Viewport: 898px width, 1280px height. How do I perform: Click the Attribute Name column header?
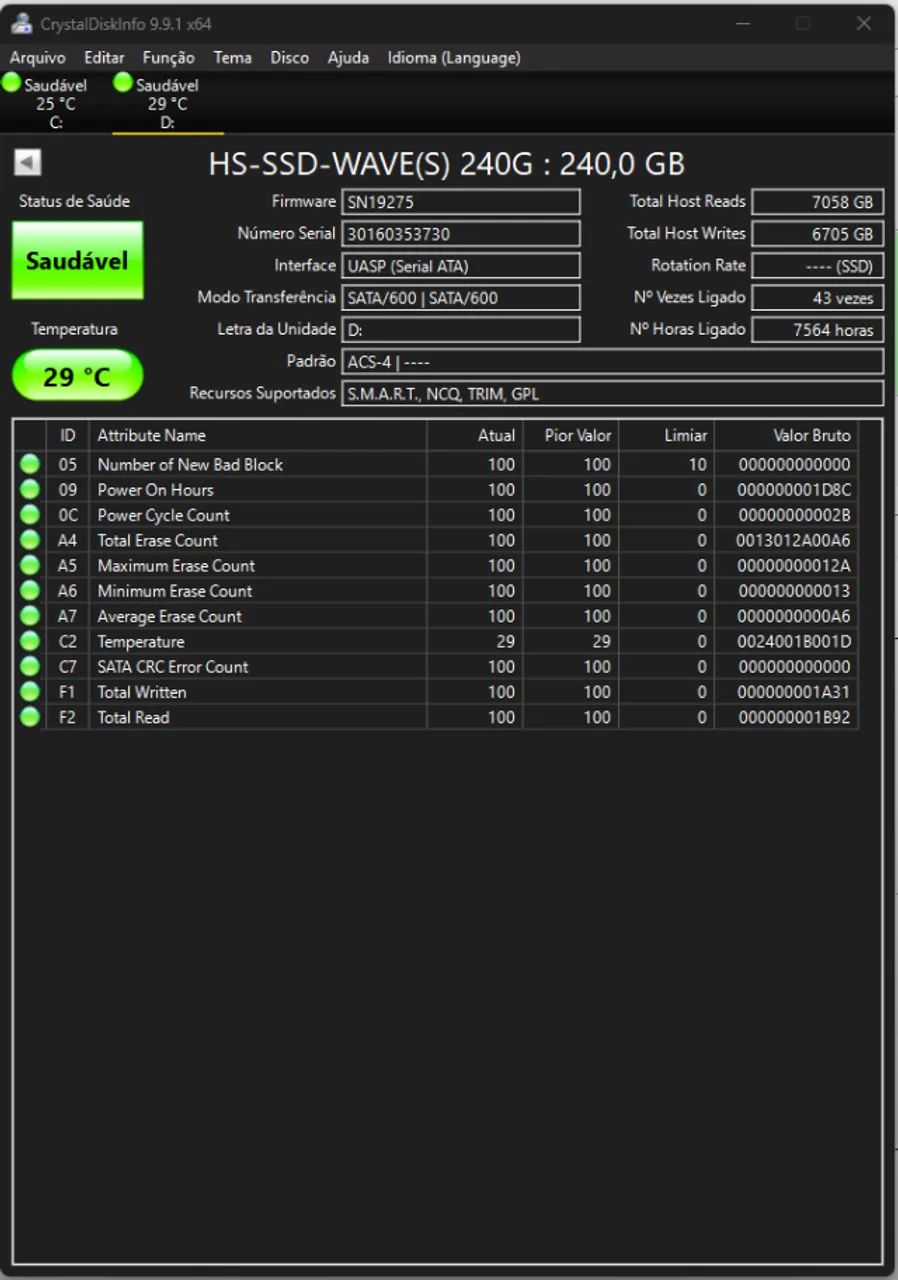[258, 435]
